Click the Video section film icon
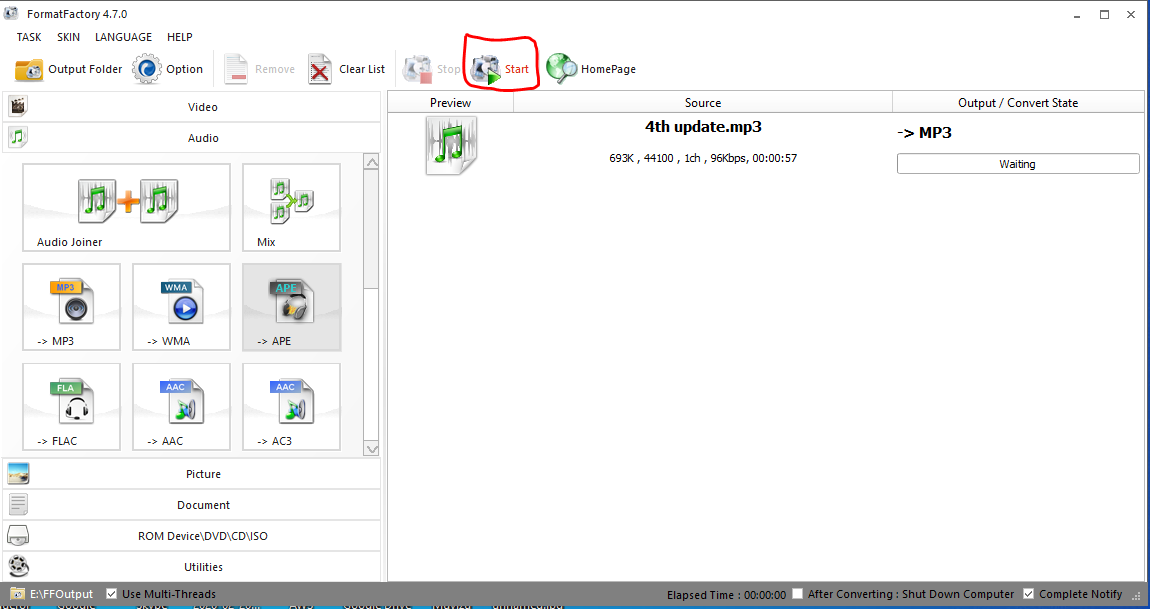 tap(18, 106)
